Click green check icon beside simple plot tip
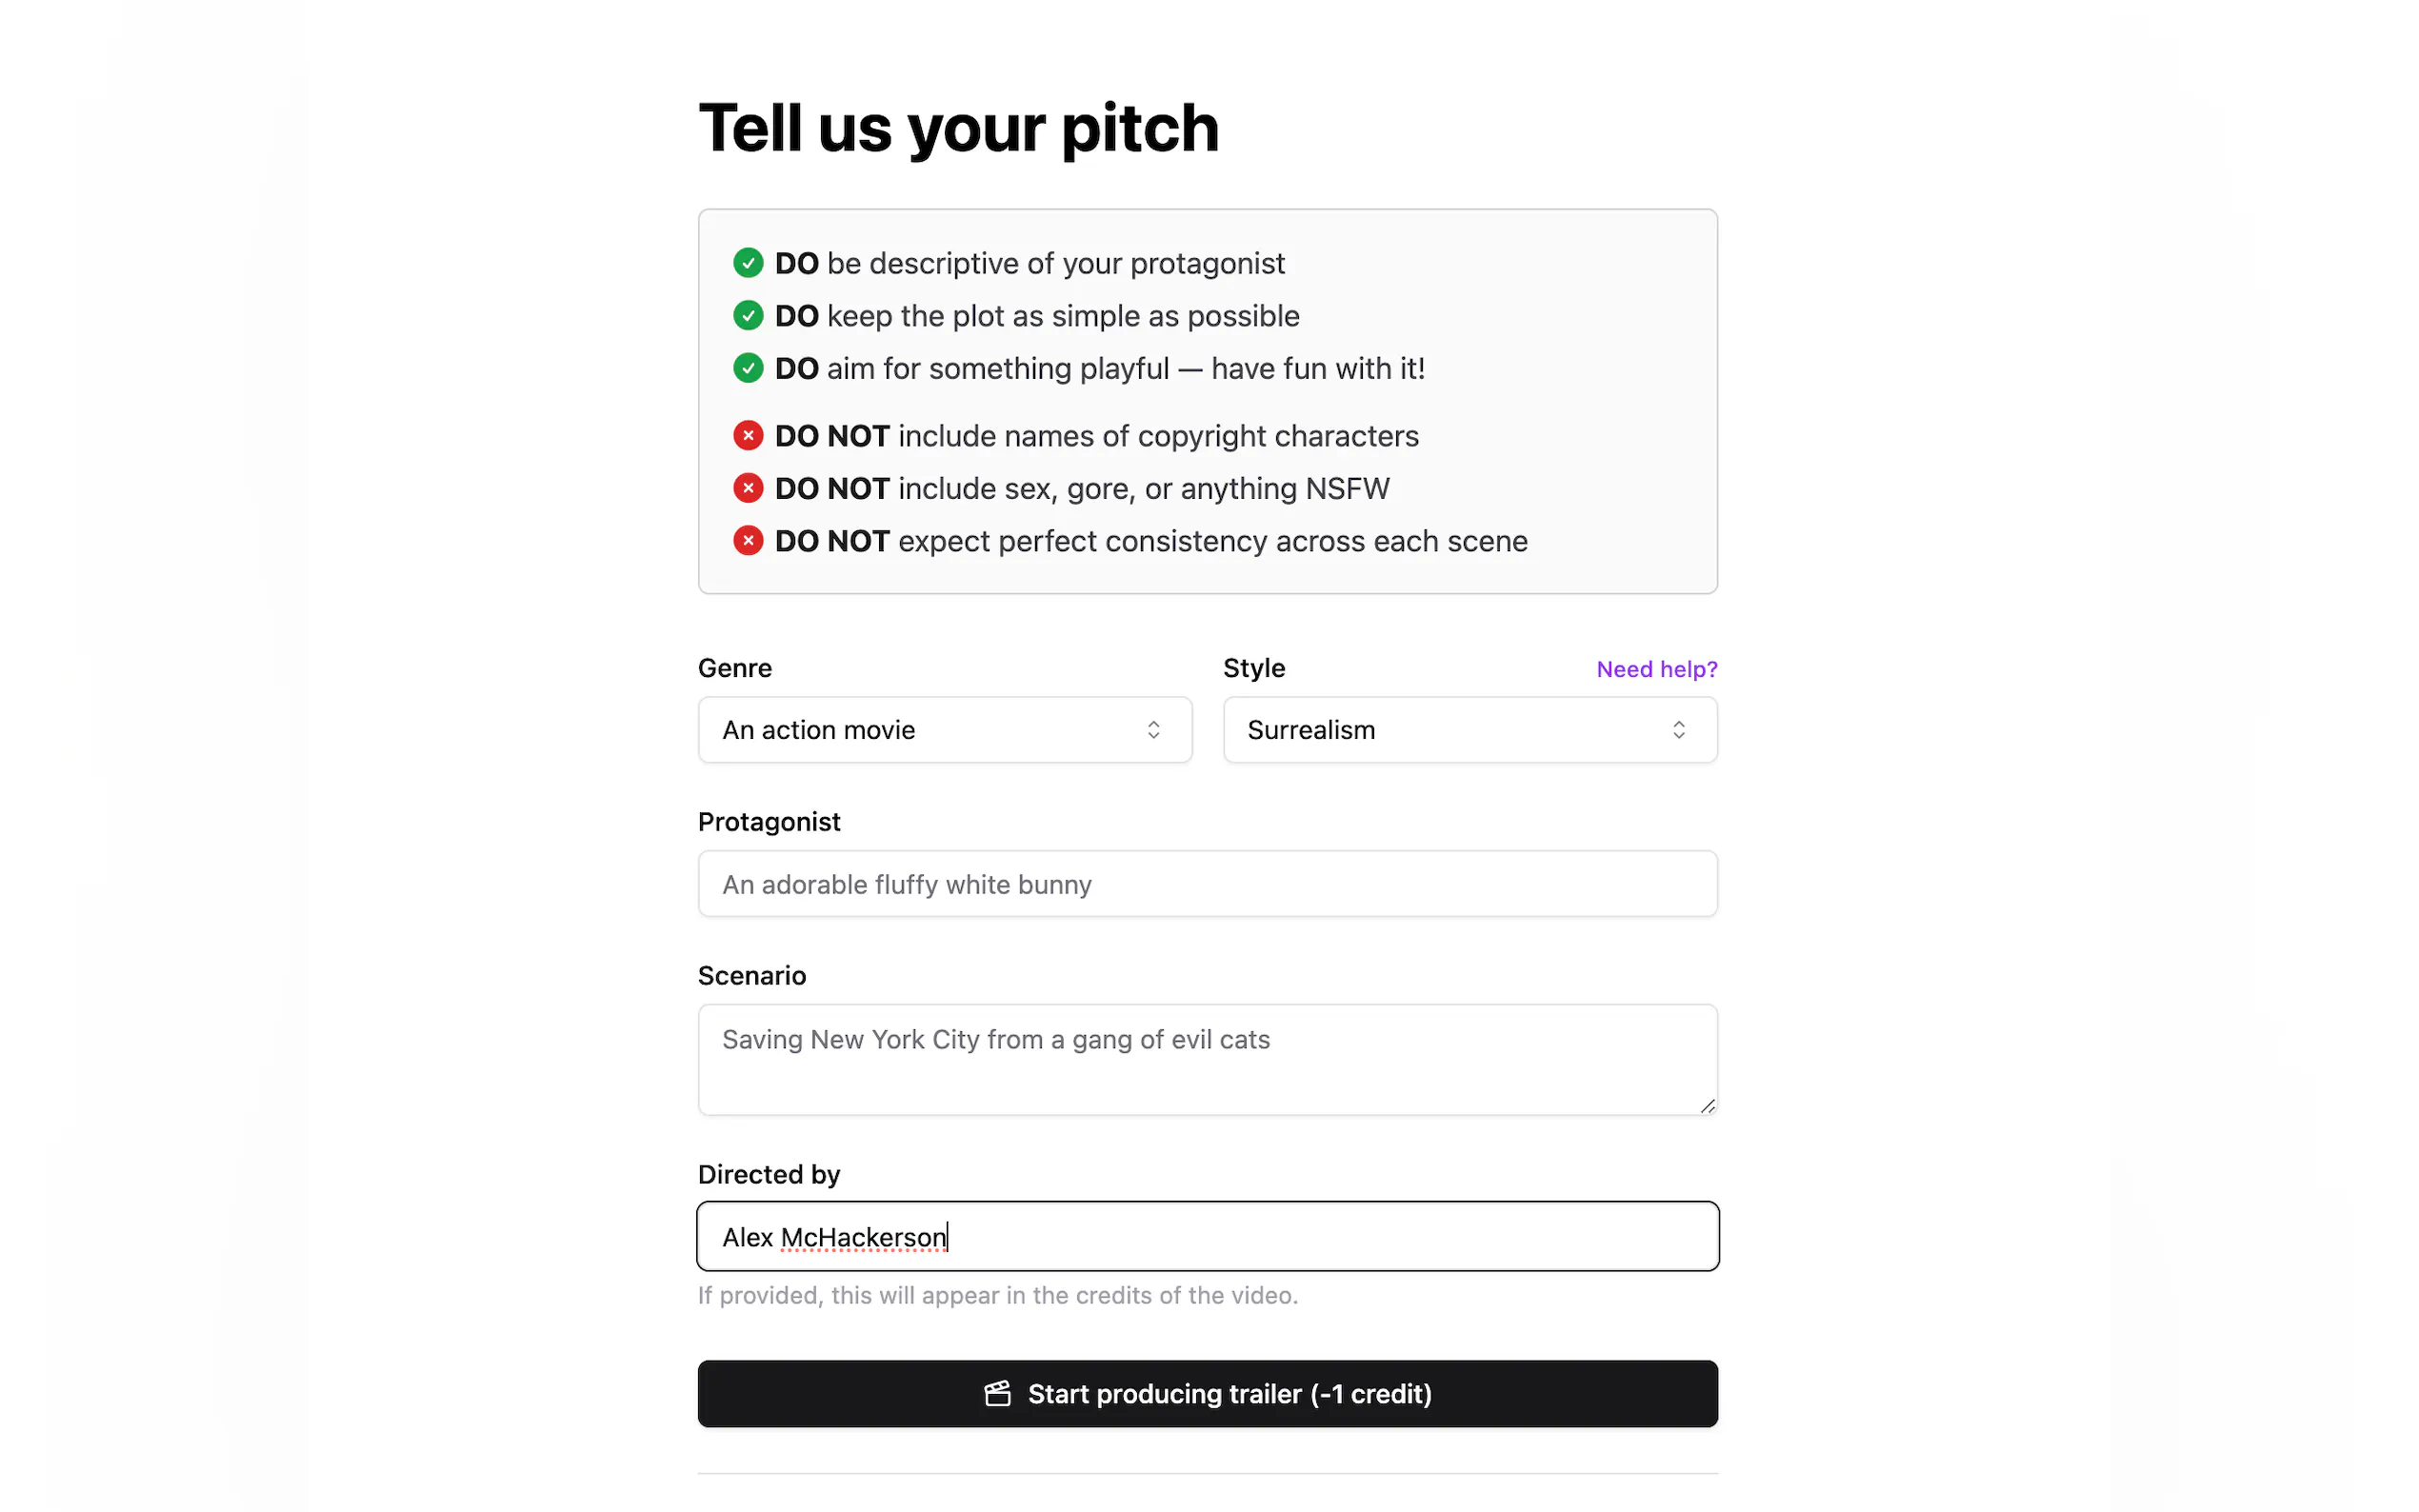Screen dimensions: 2419x1512 click(x=748, y=316)
